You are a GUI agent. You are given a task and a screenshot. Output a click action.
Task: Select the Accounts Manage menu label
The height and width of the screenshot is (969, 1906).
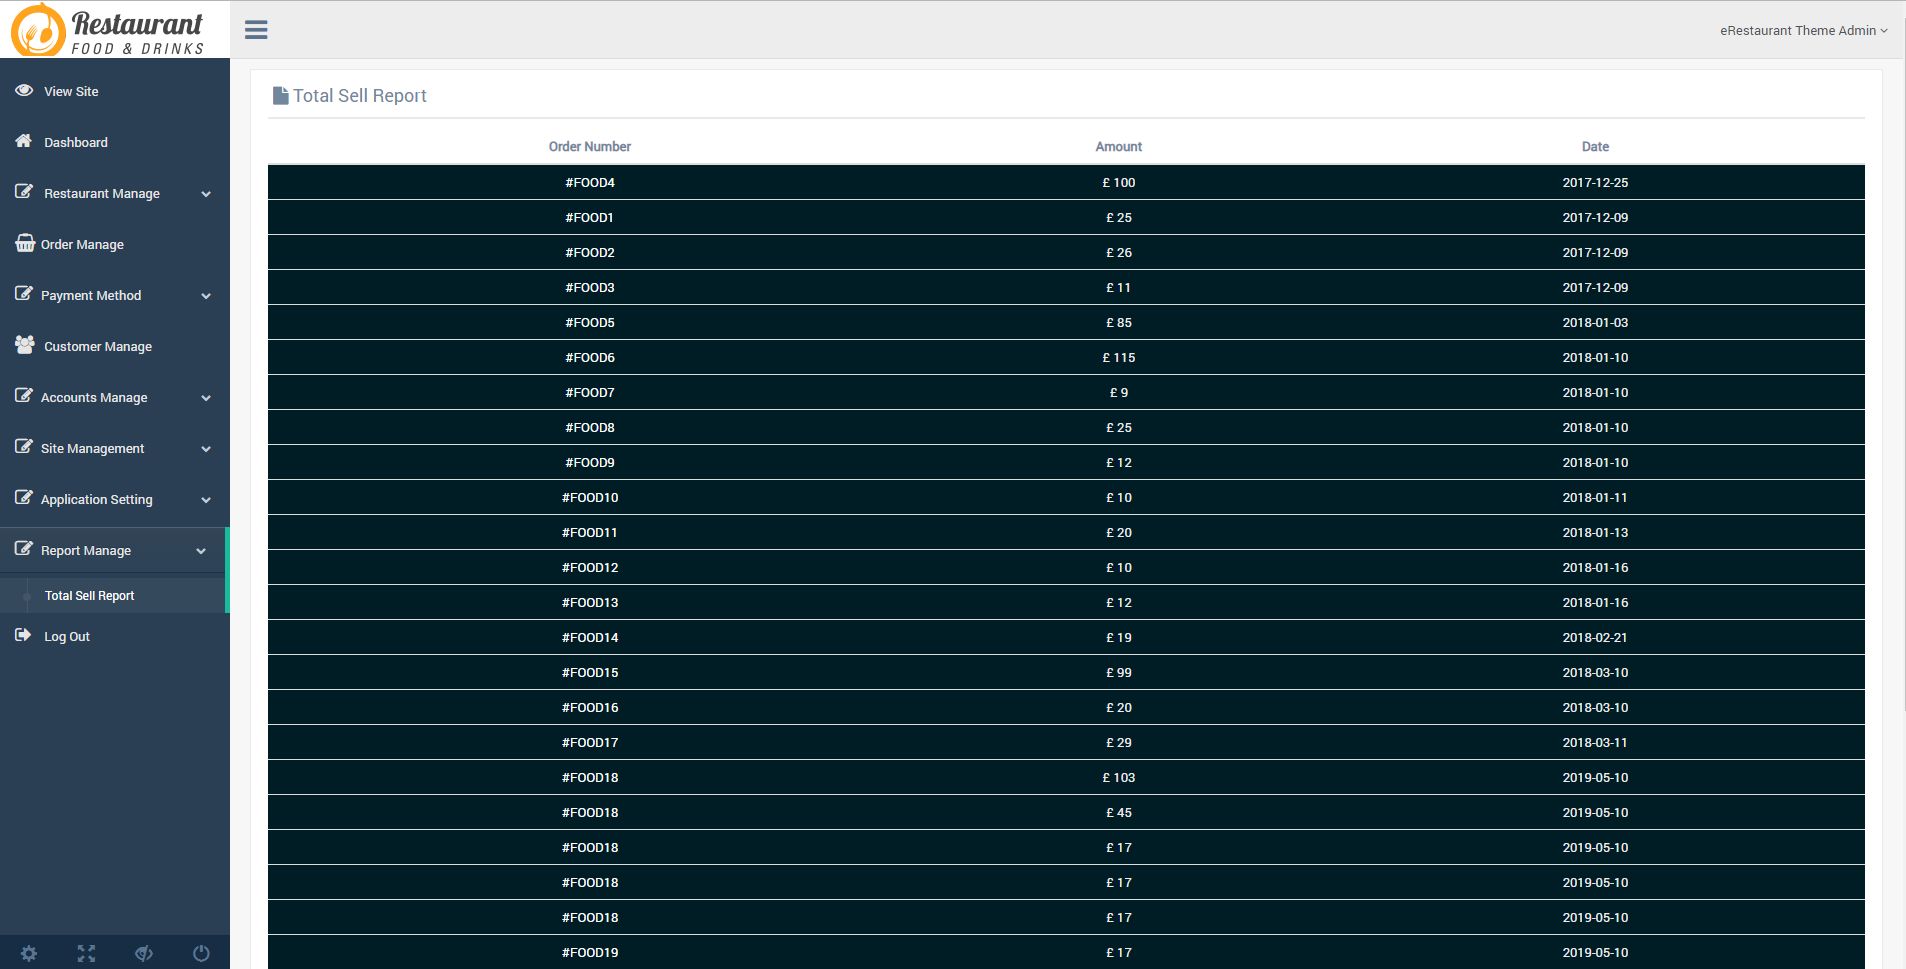94,397
